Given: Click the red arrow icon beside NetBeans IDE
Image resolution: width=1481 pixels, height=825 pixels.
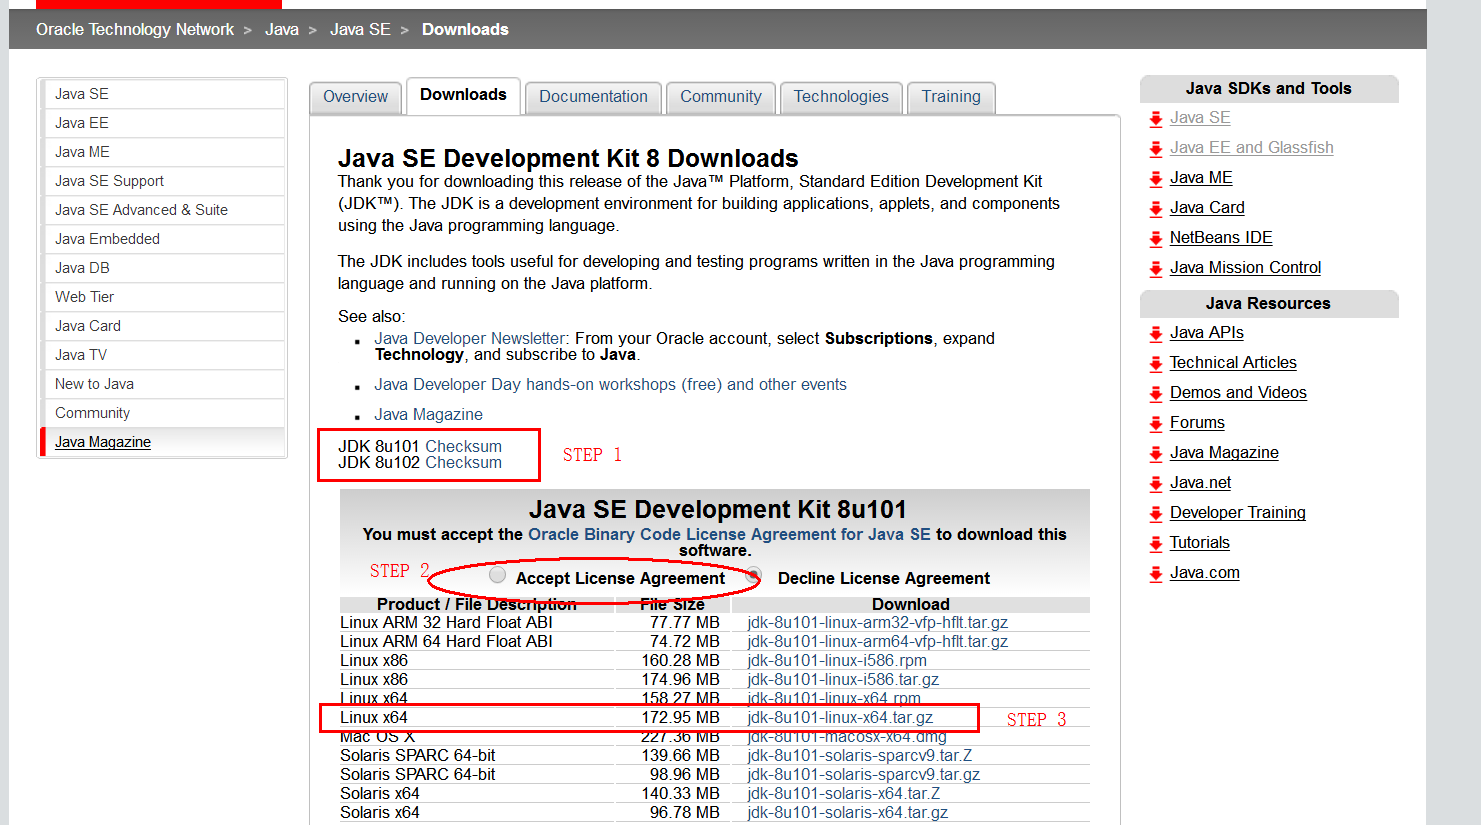Looking at the screenshot, I should (1156, 239).
